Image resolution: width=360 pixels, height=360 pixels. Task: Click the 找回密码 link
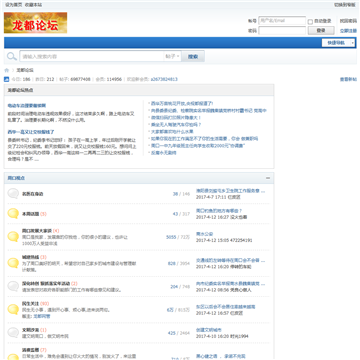click(348, 21)
